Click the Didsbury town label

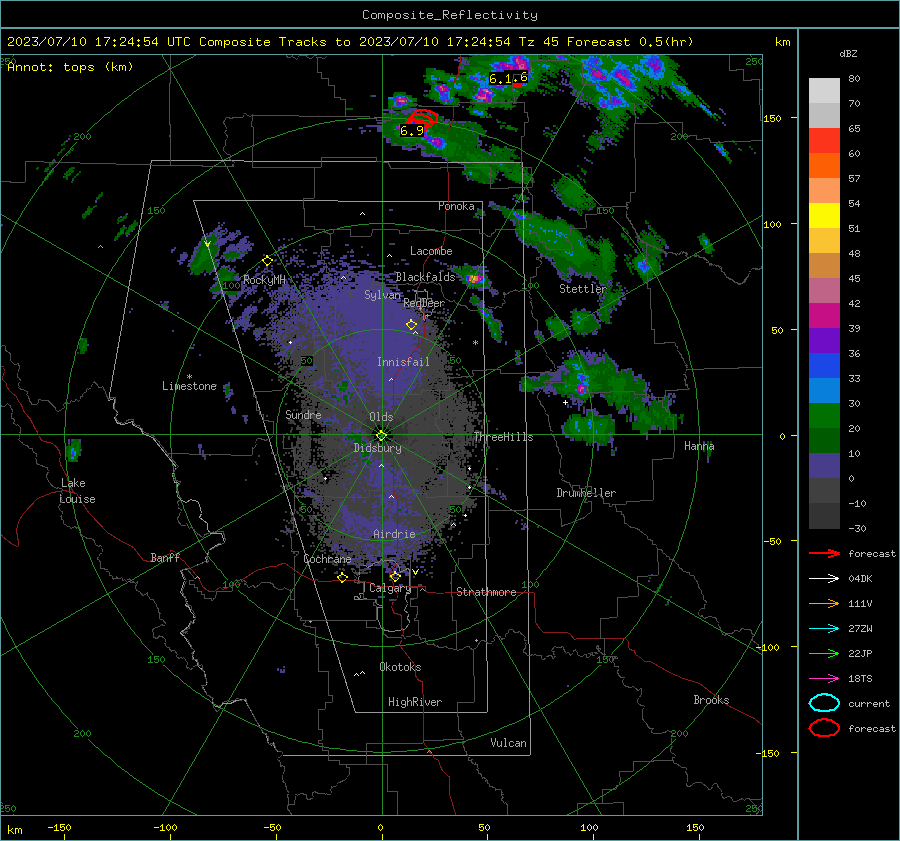coord(377,448)
